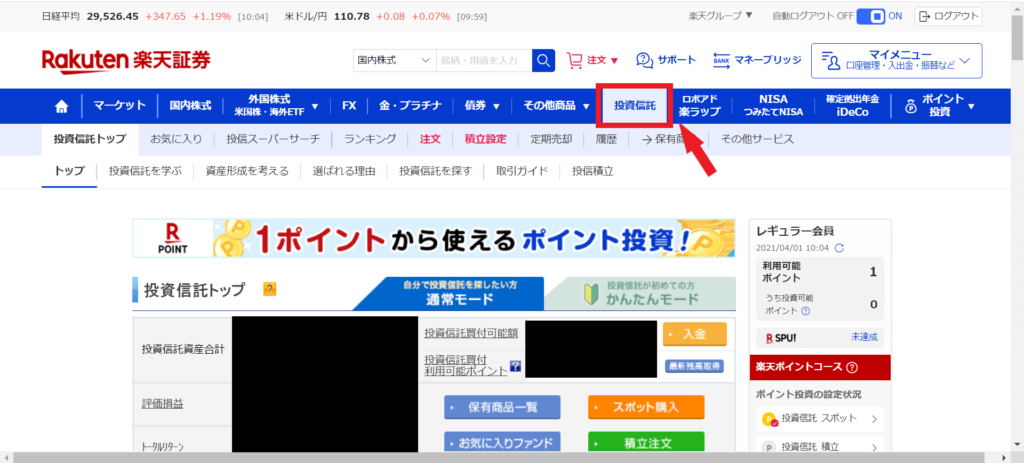This screenshot has width=1024, height=463.
Task: Click the home icon in navigation bar
Action: (61, 106)
